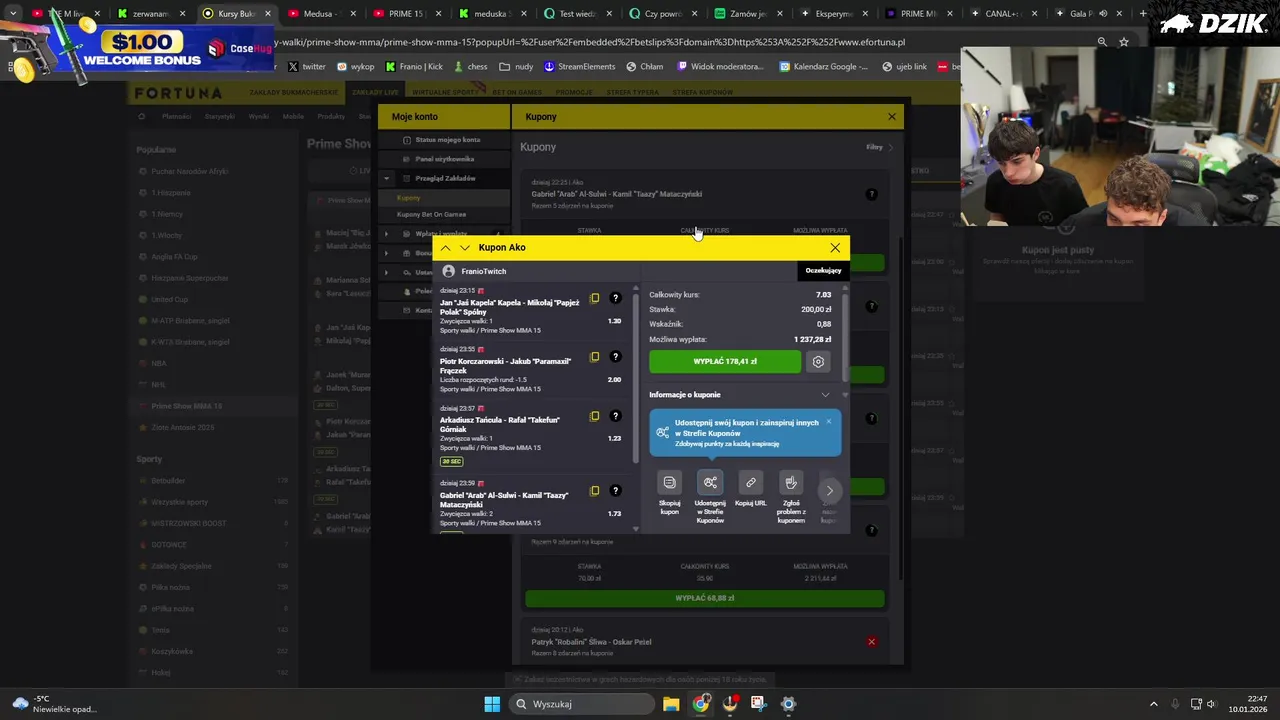The width and height of the screenshot is (1280, 720).
Task: Open cashout settings gear icon
Action: (x=818, y=362)
